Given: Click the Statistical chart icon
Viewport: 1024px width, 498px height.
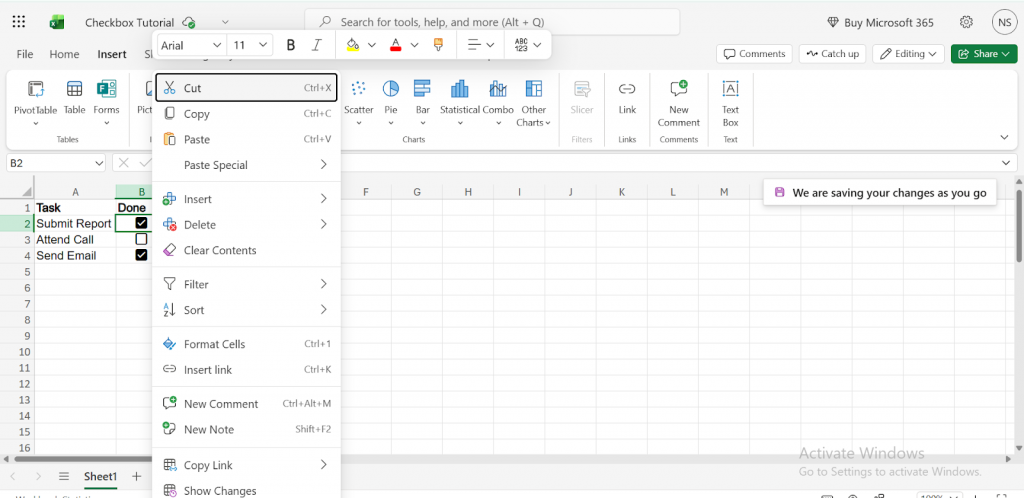Looking at the screenshot, I should pyautogui.click(x=459, y=99).
